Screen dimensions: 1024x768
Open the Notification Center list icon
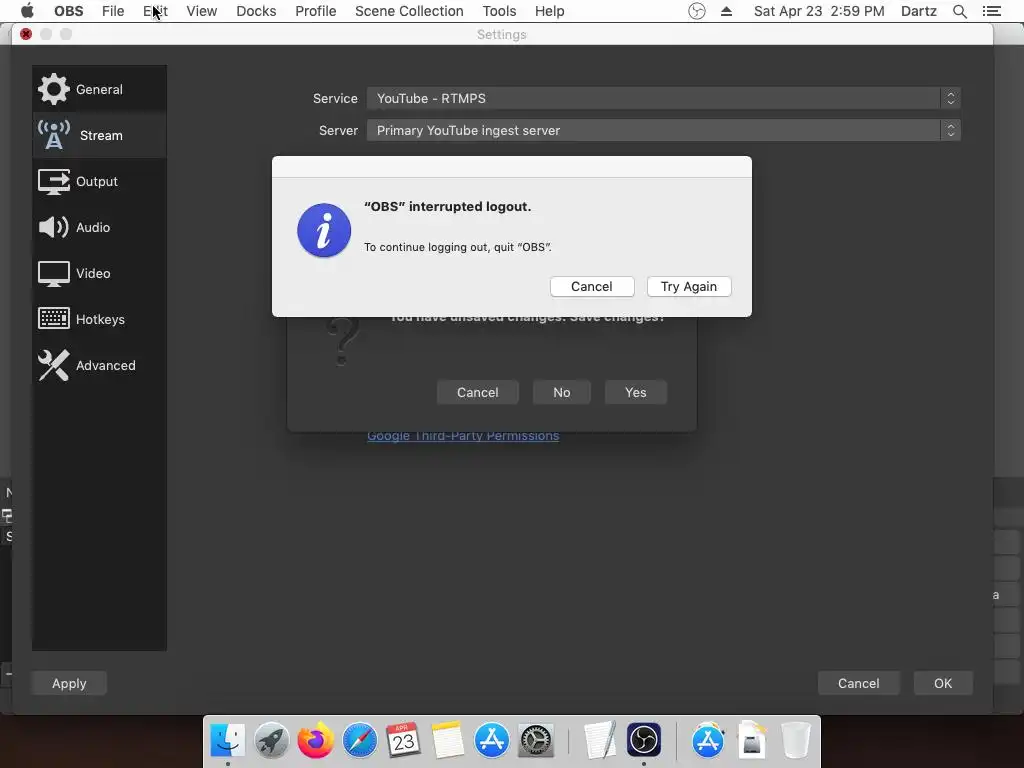(x=991, y=11)
